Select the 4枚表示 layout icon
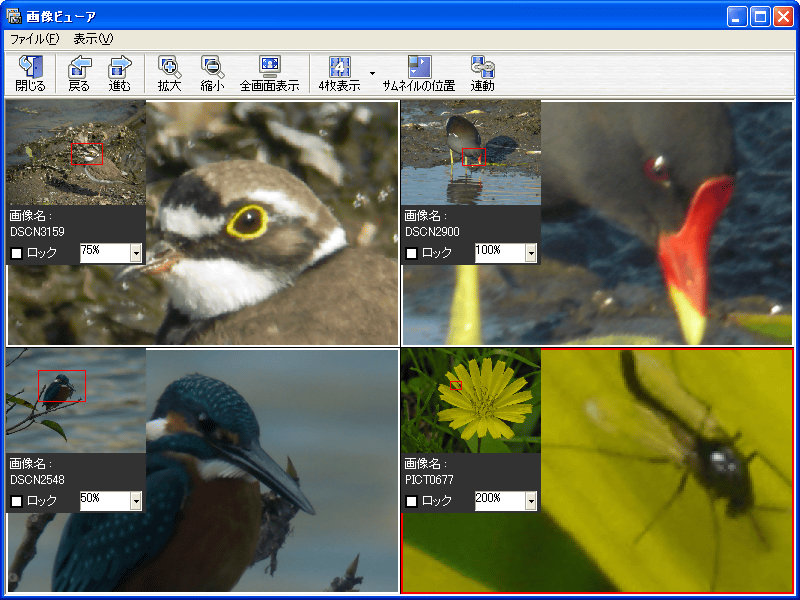The width and height of the screenshot is (800, 600). click(x=340, y=66)
